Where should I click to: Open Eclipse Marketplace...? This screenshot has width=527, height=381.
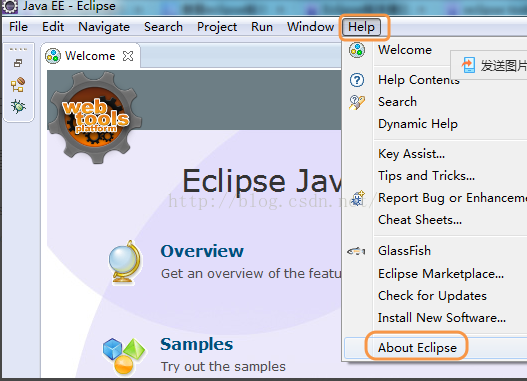[441, 274]
